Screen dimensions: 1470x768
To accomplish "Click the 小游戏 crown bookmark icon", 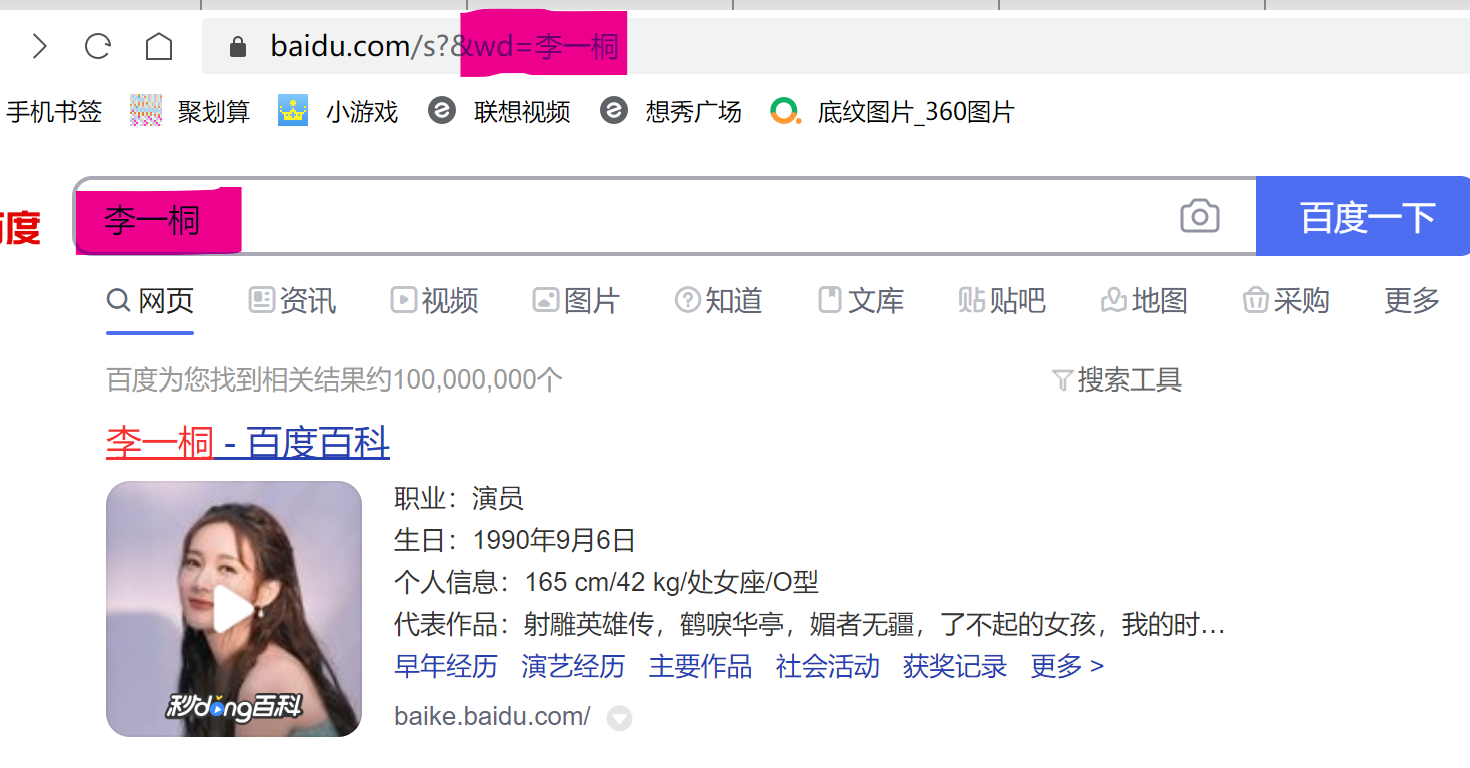I will point(291,110).
